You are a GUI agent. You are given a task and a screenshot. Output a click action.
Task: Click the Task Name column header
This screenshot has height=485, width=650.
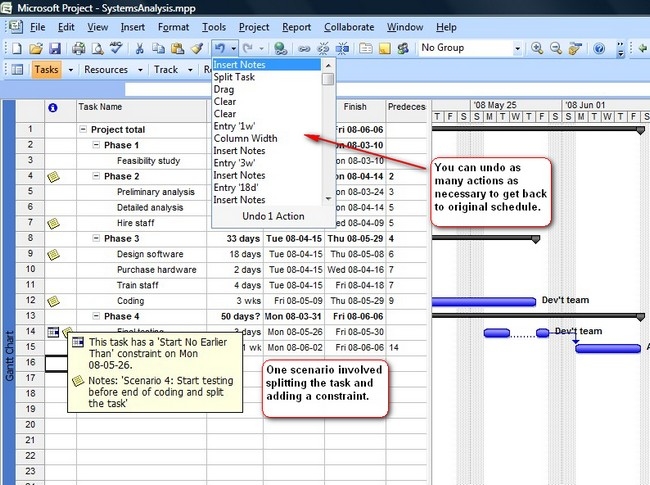[x=100, y=107]
